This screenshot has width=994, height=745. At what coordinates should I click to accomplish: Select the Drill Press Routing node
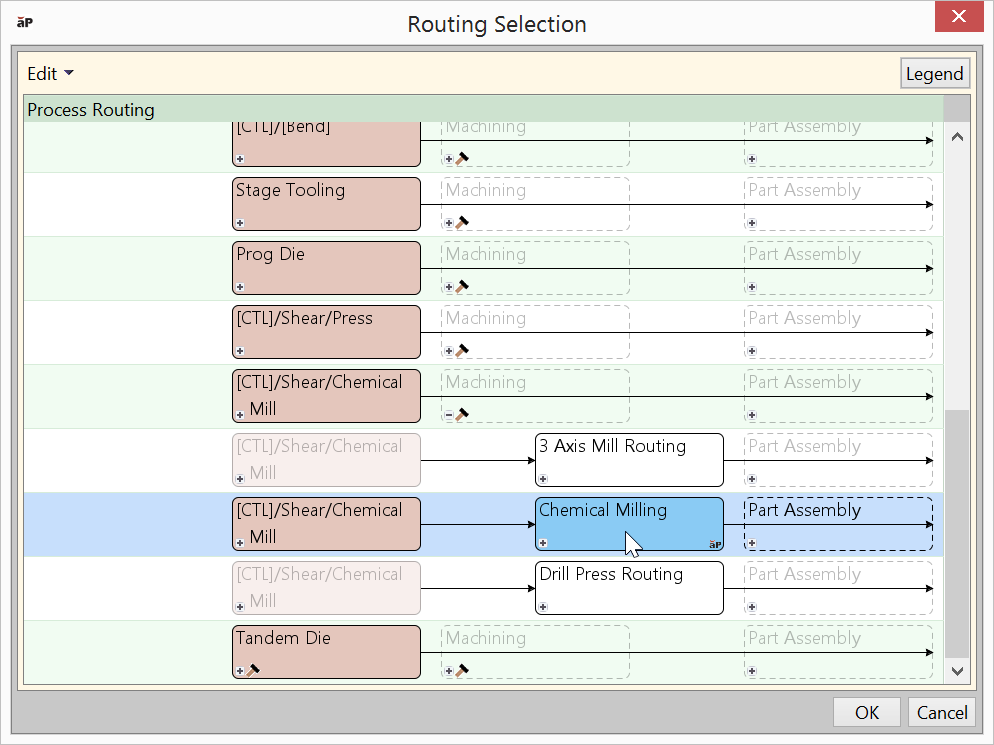[x=628, y=587]
